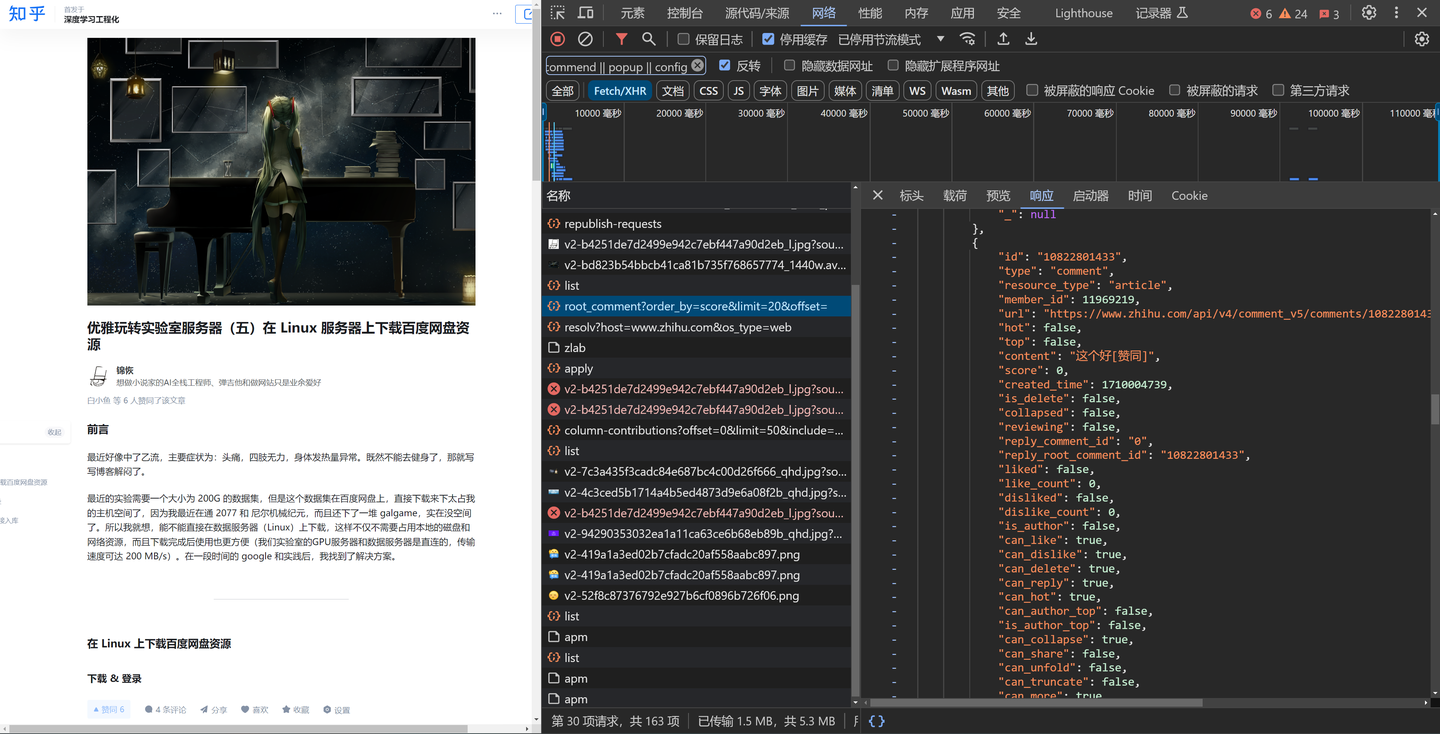The height and width of the screenshot is (734, 1440).
Task: Click the red stop recording network log icon
Action: pos(558,39)
